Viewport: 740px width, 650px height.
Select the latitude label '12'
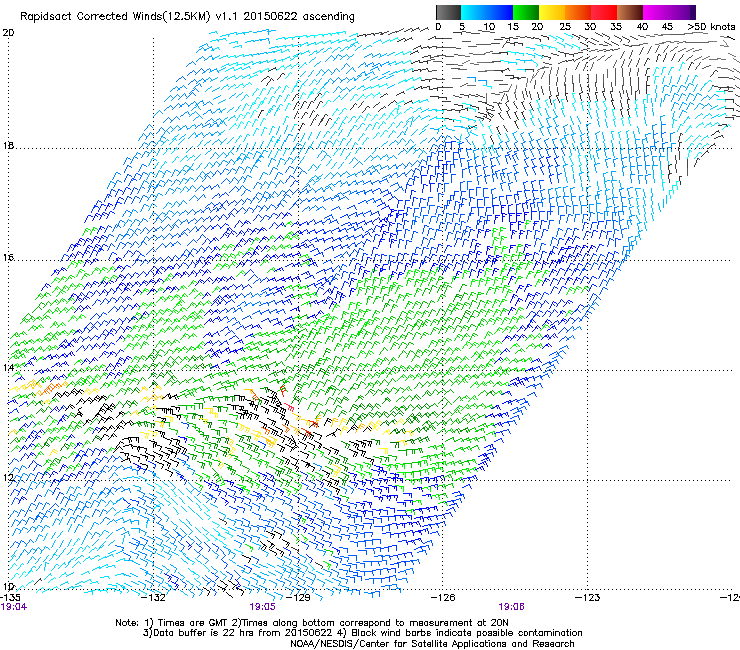[x=8, y=477]
